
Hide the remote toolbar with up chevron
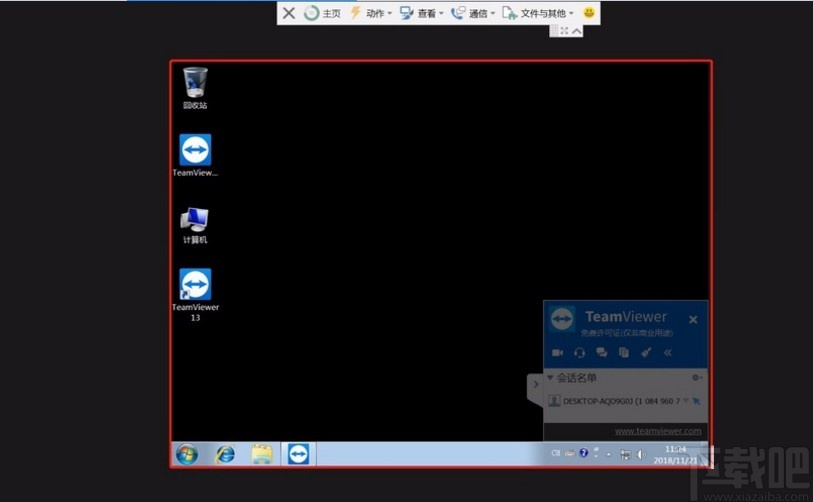coord(577,31)
